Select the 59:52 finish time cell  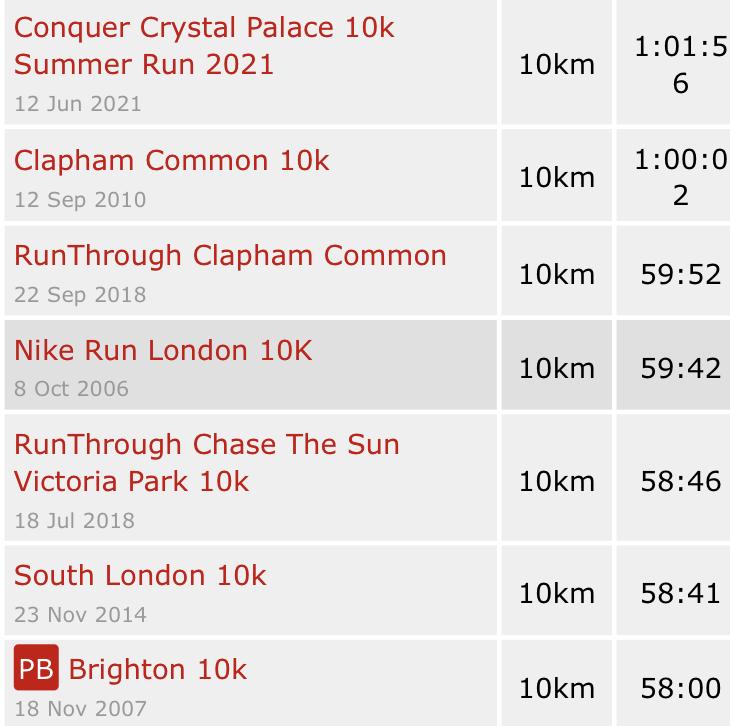pyautogui.click(x=681, y=274)
